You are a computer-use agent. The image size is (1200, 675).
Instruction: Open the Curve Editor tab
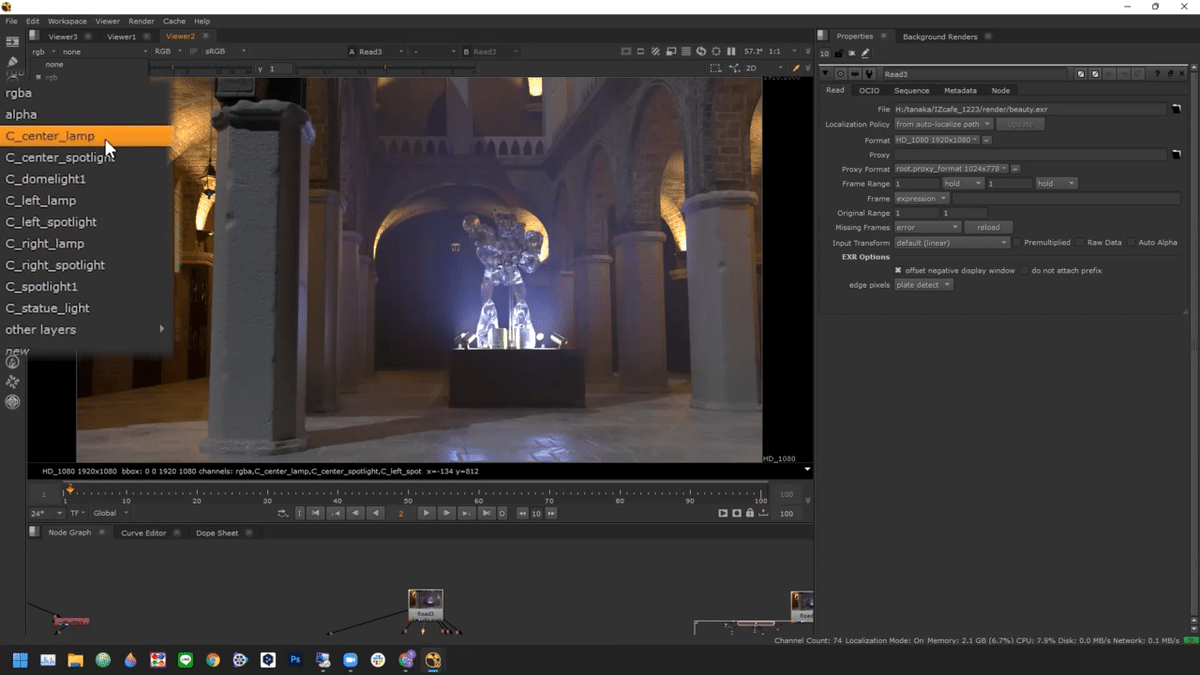point(143,533)
